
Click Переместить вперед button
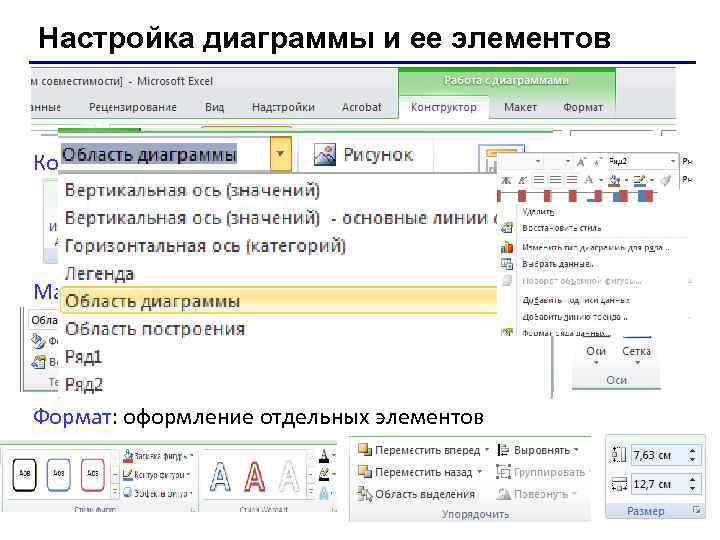[423, 450]
